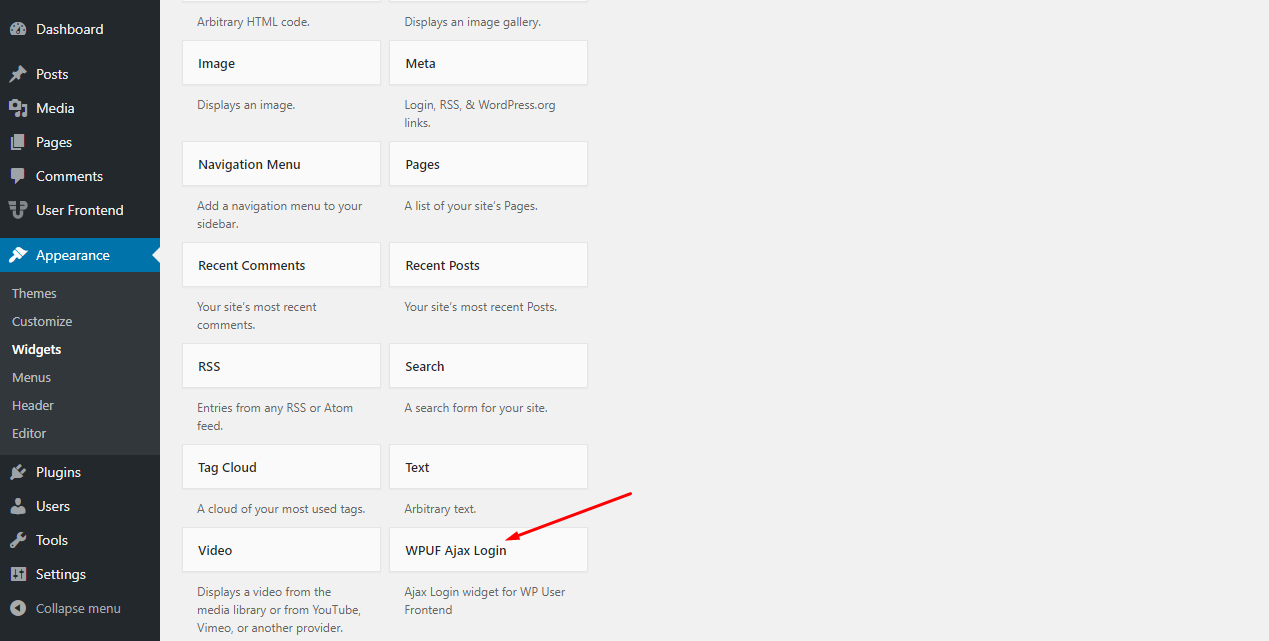
Task: Open Comments using the speech bubble icon
Action: tap(19, 175)
